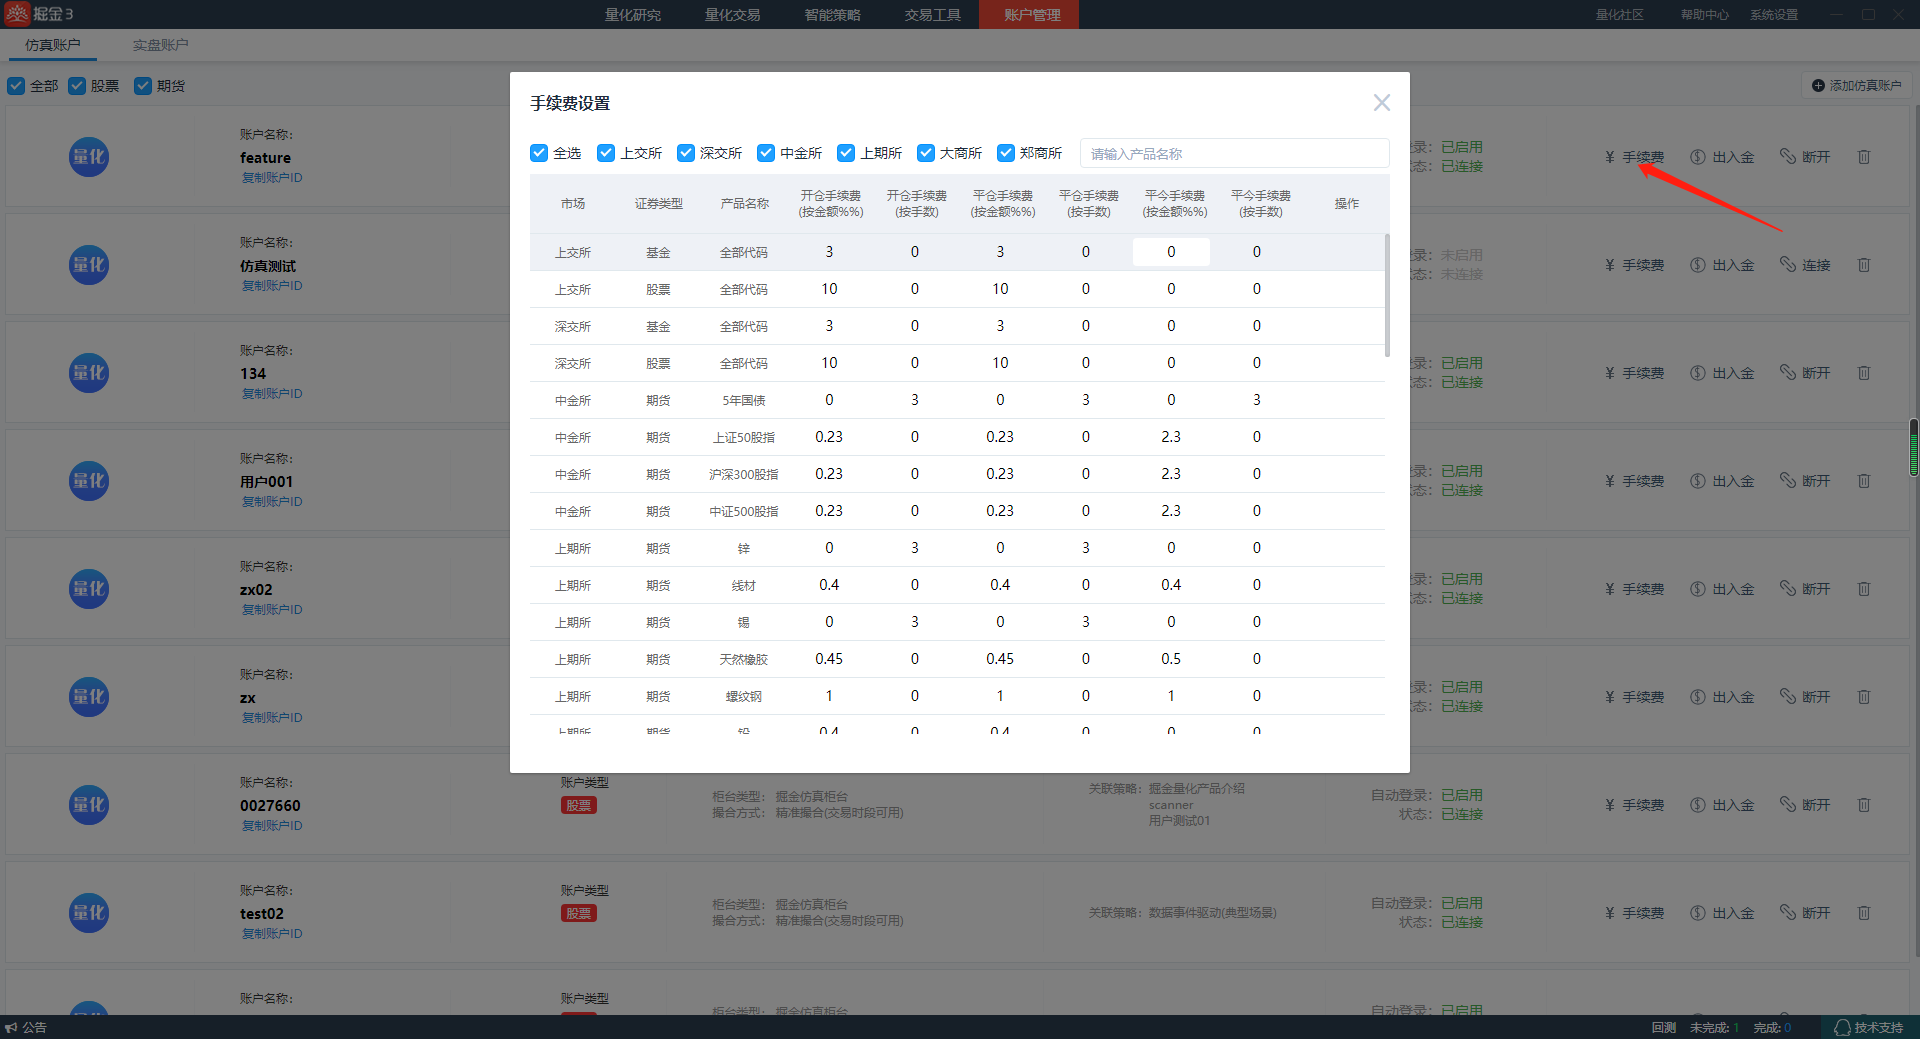Toggle the 全部 account filter checkbox
The image size is (1920, 1039).
coord(16,86)
